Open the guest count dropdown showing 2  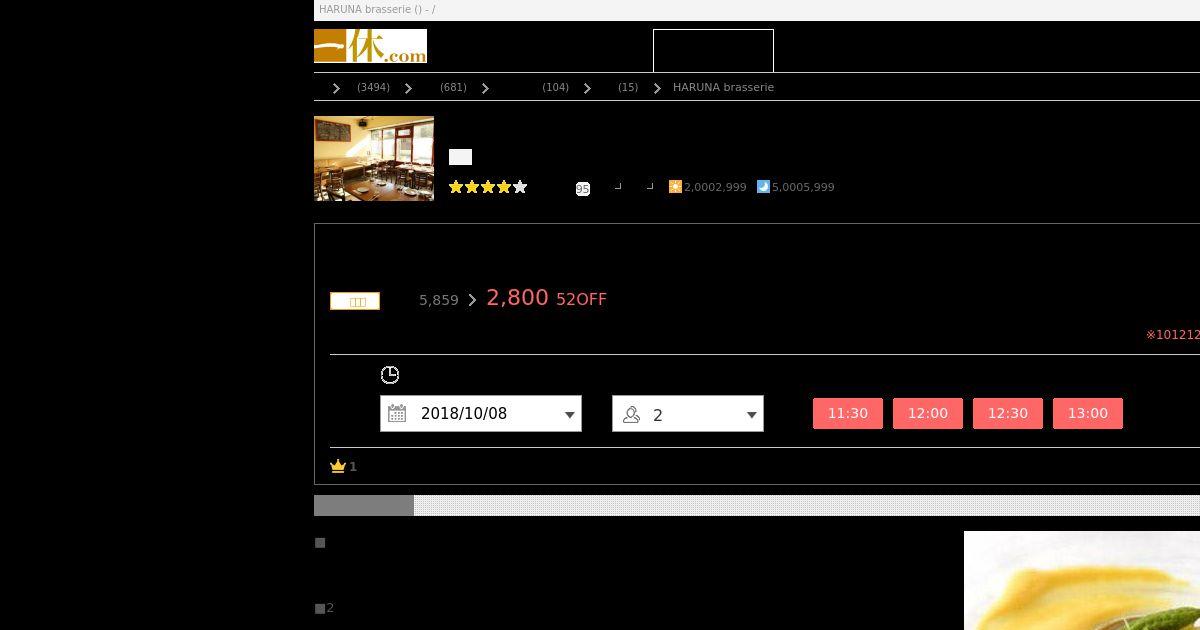688,414
